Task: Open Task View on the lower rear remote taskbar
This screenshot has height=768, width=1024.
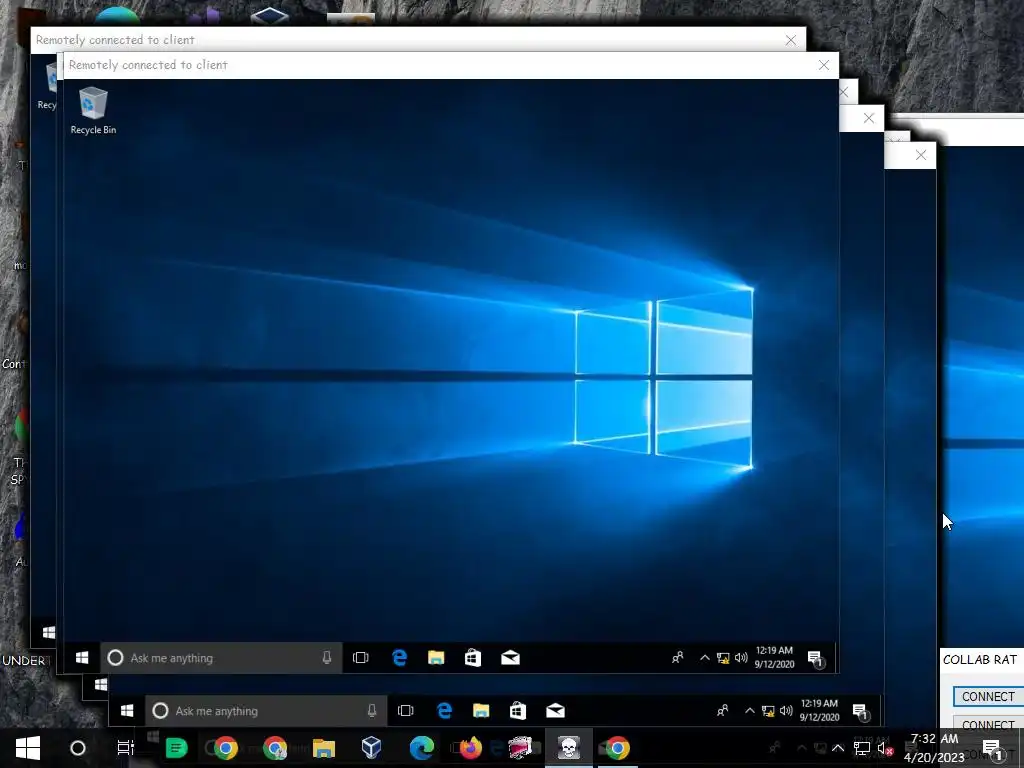Action: [x=406, y=711]
